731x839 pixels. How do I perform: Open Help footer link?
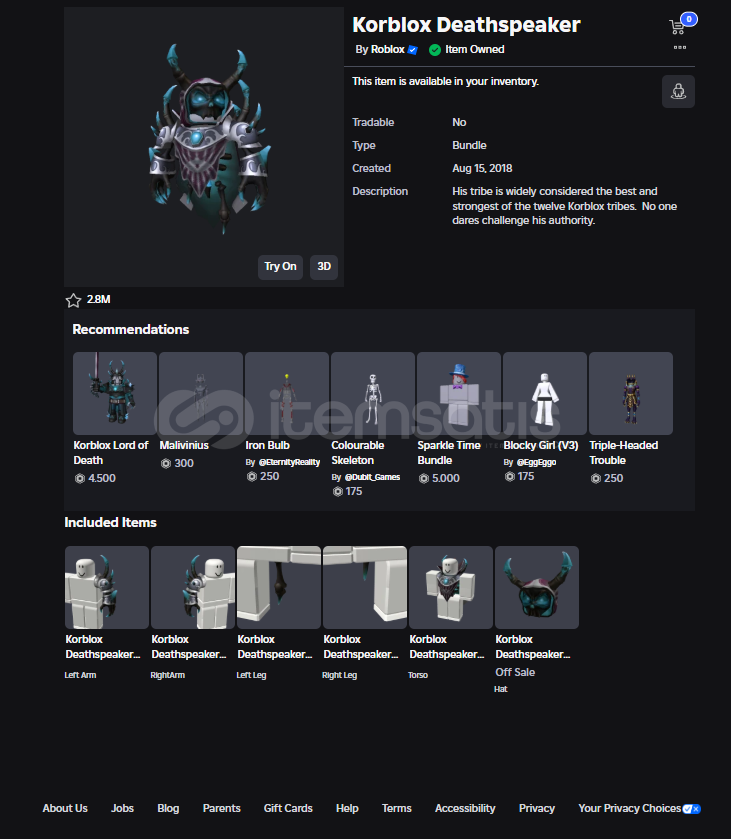coord(347,809)
